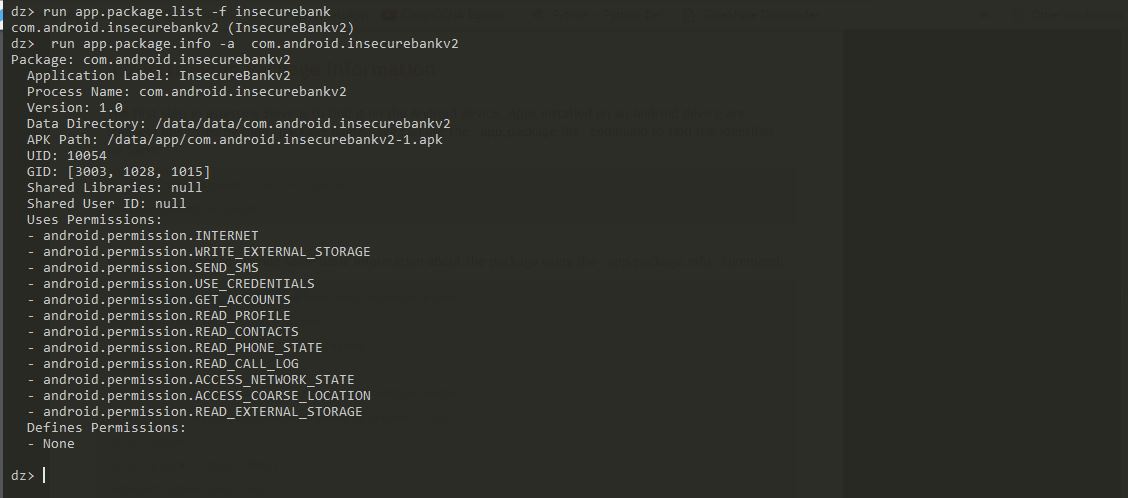
Task: Click the 'UID: 10054' line
Action: (66, 155)
